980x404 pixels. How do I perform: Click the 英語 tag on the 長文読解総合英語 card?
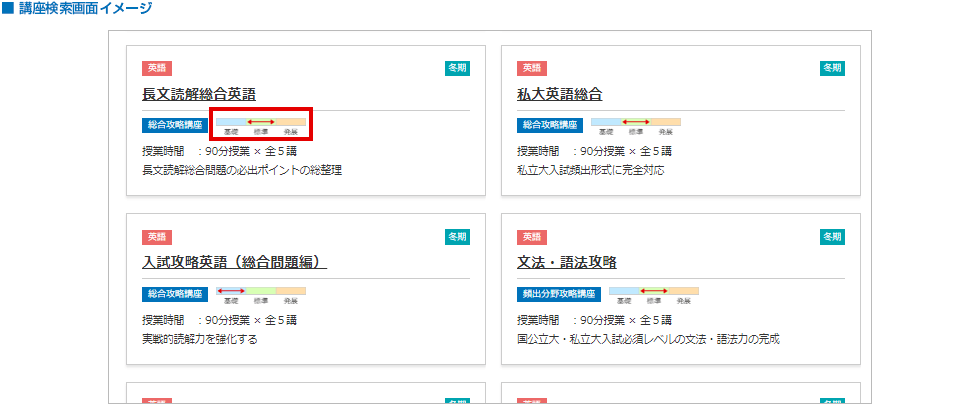coord(157,68)
